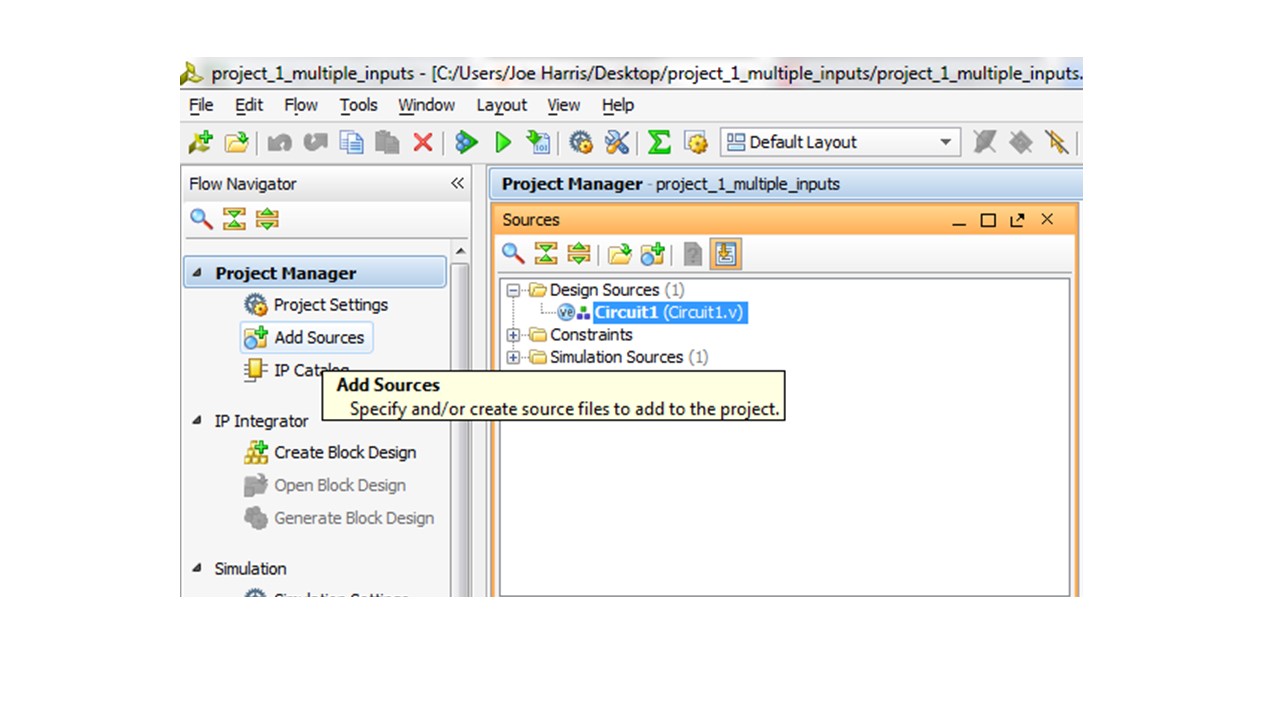
Task: Expand the Constraints folder
Action: pos(514,335)
